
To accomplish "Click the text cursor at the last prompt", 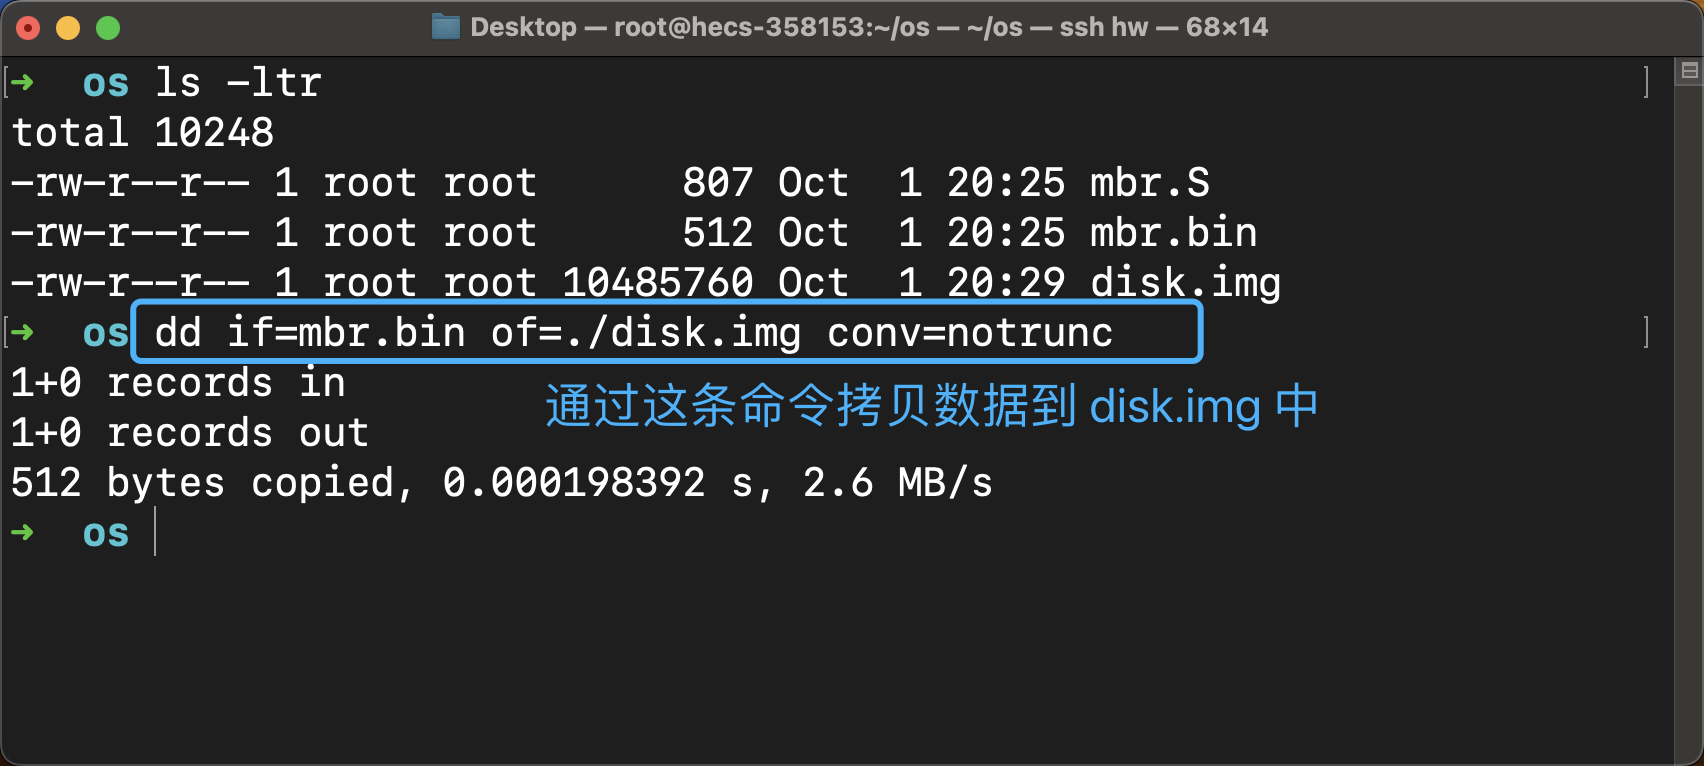I will (156, 531).
